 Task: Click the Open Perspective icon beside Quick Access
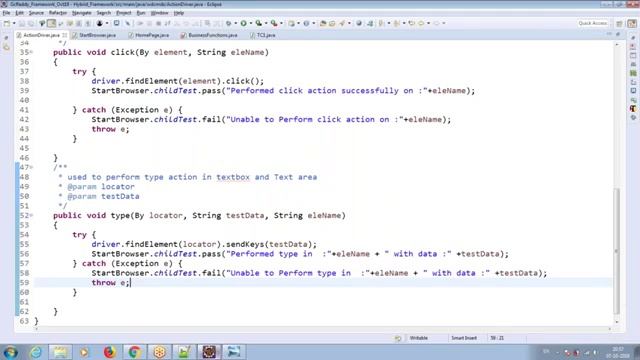pos(619,23)
